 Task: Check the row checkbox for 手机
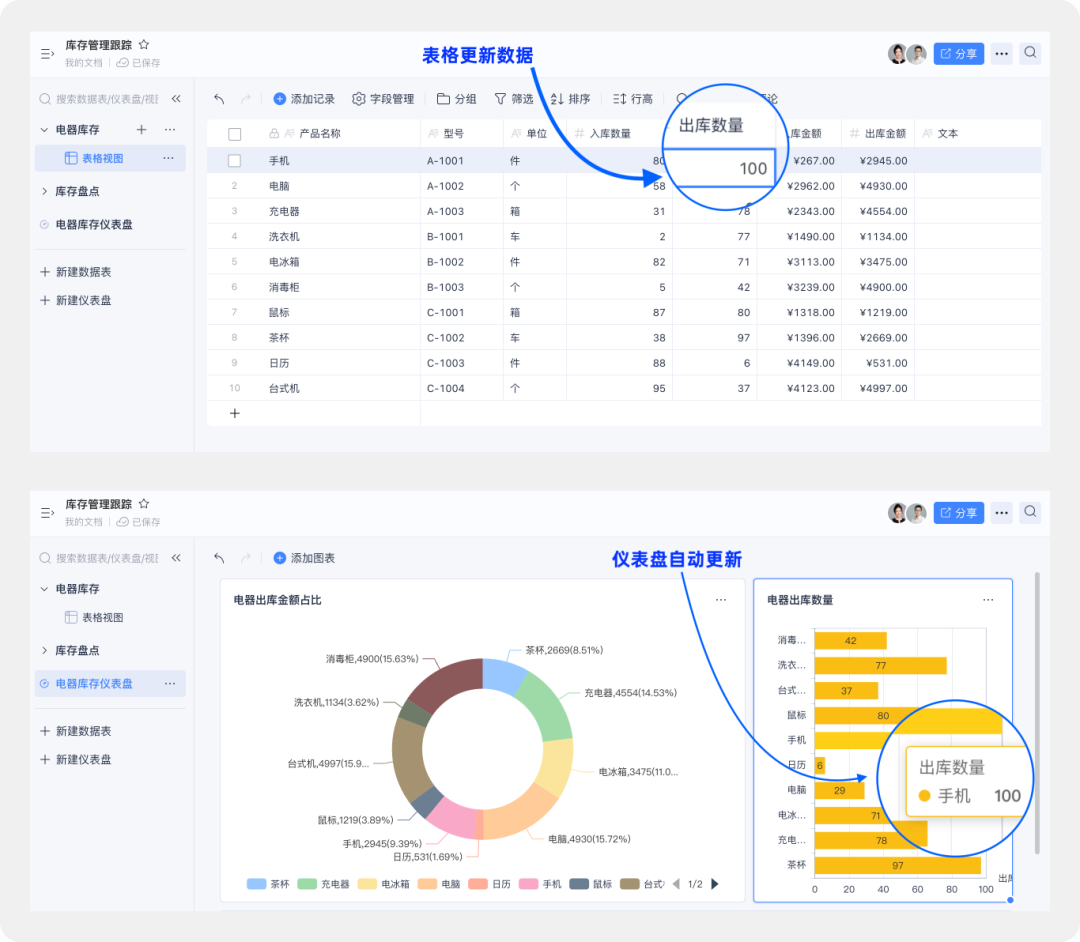[x=235, y=160]
